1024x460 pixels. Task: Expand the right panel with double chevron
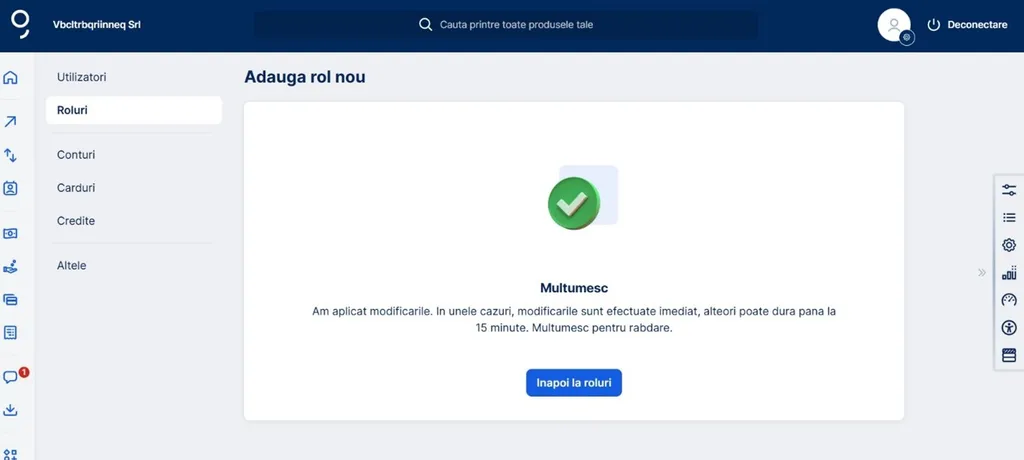tap(982, 272)
